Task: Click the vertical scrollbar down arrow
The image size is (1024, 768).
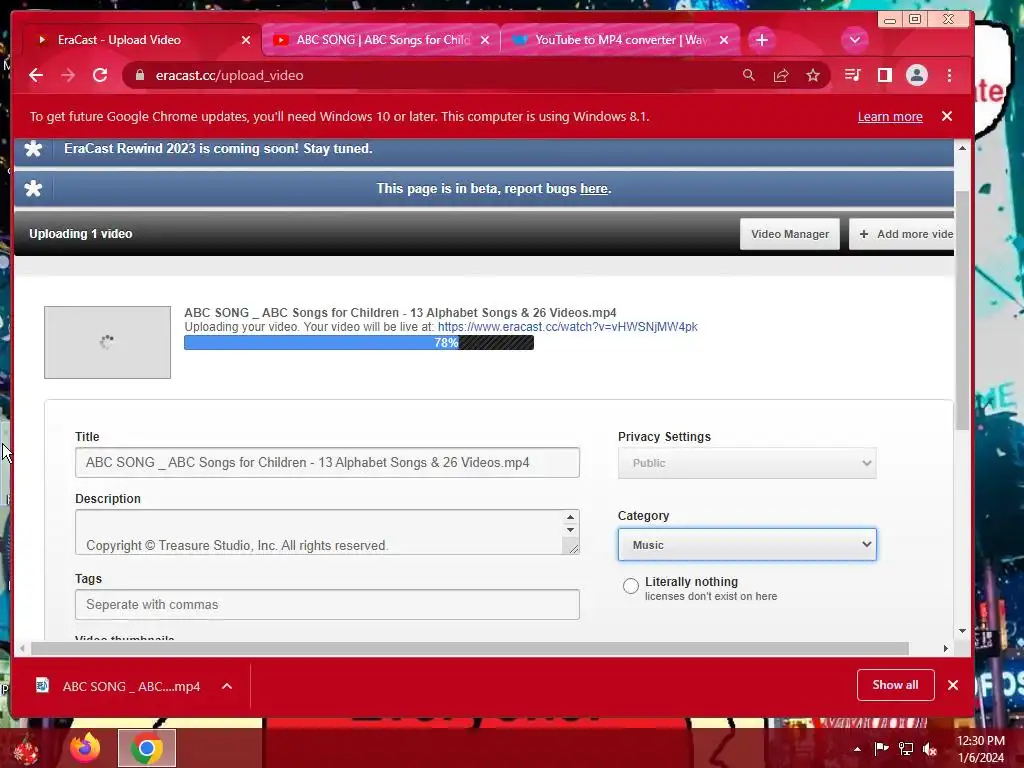Action: (x=962, y=631)
